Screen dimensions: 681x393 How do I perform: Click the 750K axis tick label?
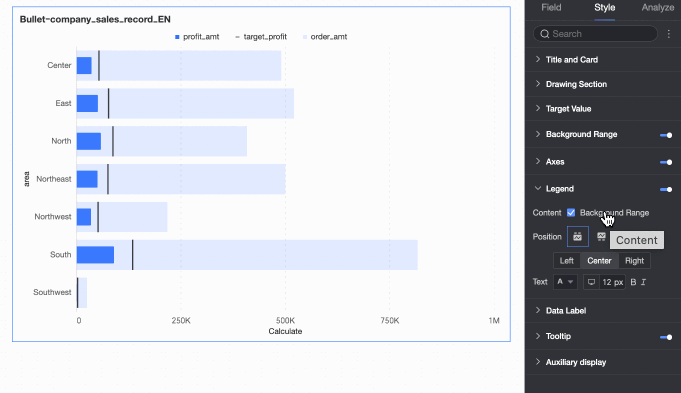tap(390, 320)
